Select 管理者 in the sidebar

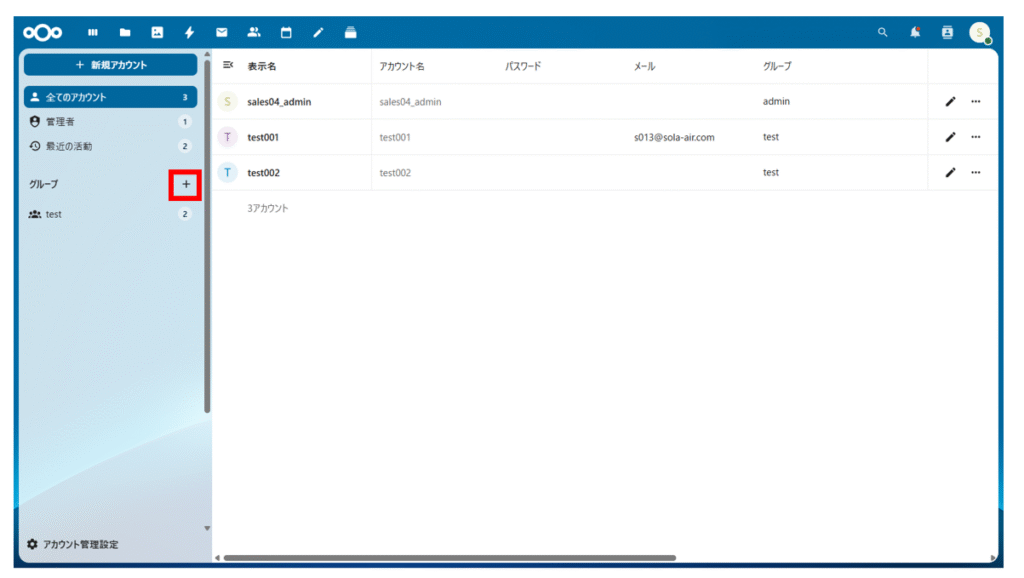[x=60, y=122]
